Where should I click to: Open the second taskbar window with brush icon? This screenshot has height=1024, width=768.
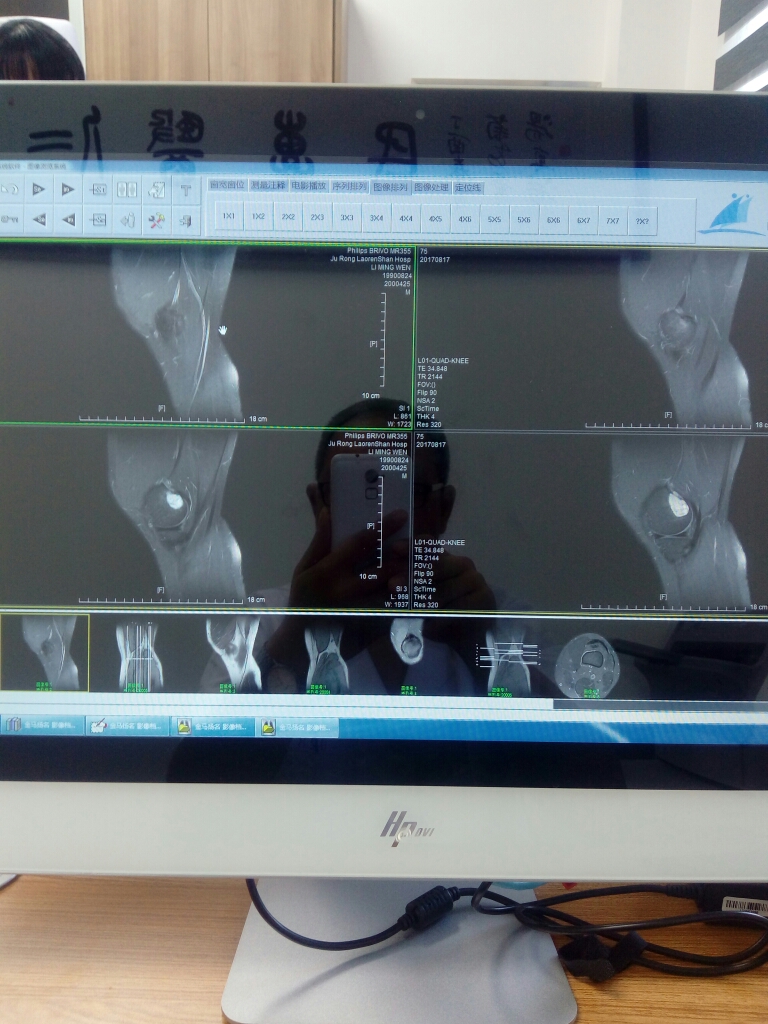click(x=127, y=726)
